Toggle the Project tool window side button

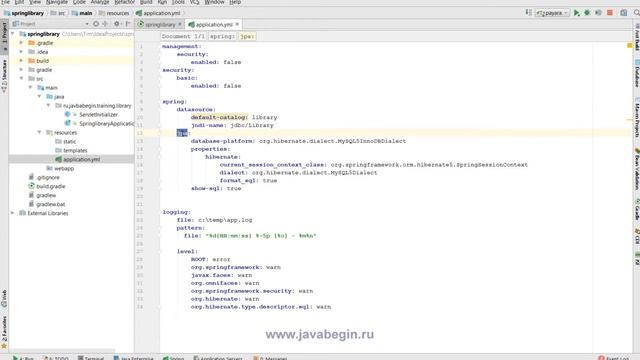(x=4, y=36)
